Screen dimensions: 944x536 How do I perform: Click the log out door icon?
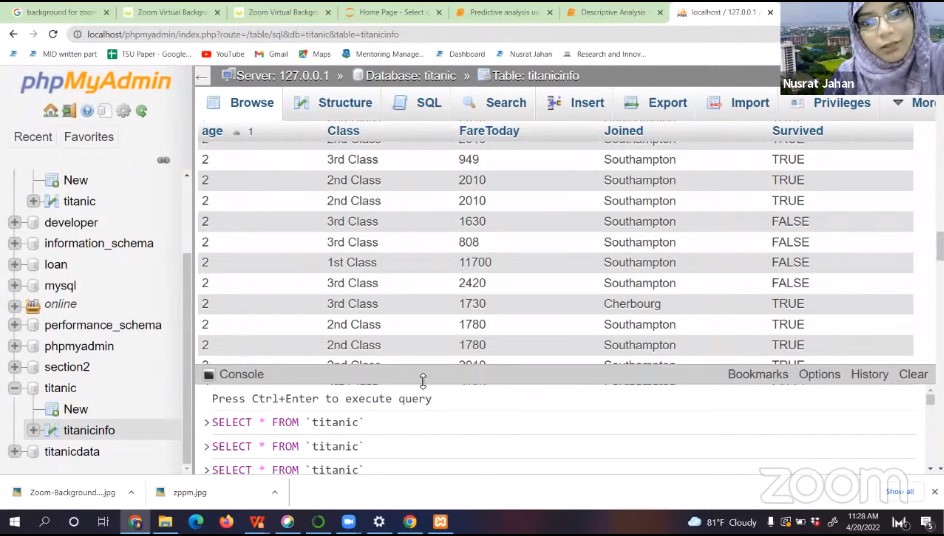[x=69, y=111]
